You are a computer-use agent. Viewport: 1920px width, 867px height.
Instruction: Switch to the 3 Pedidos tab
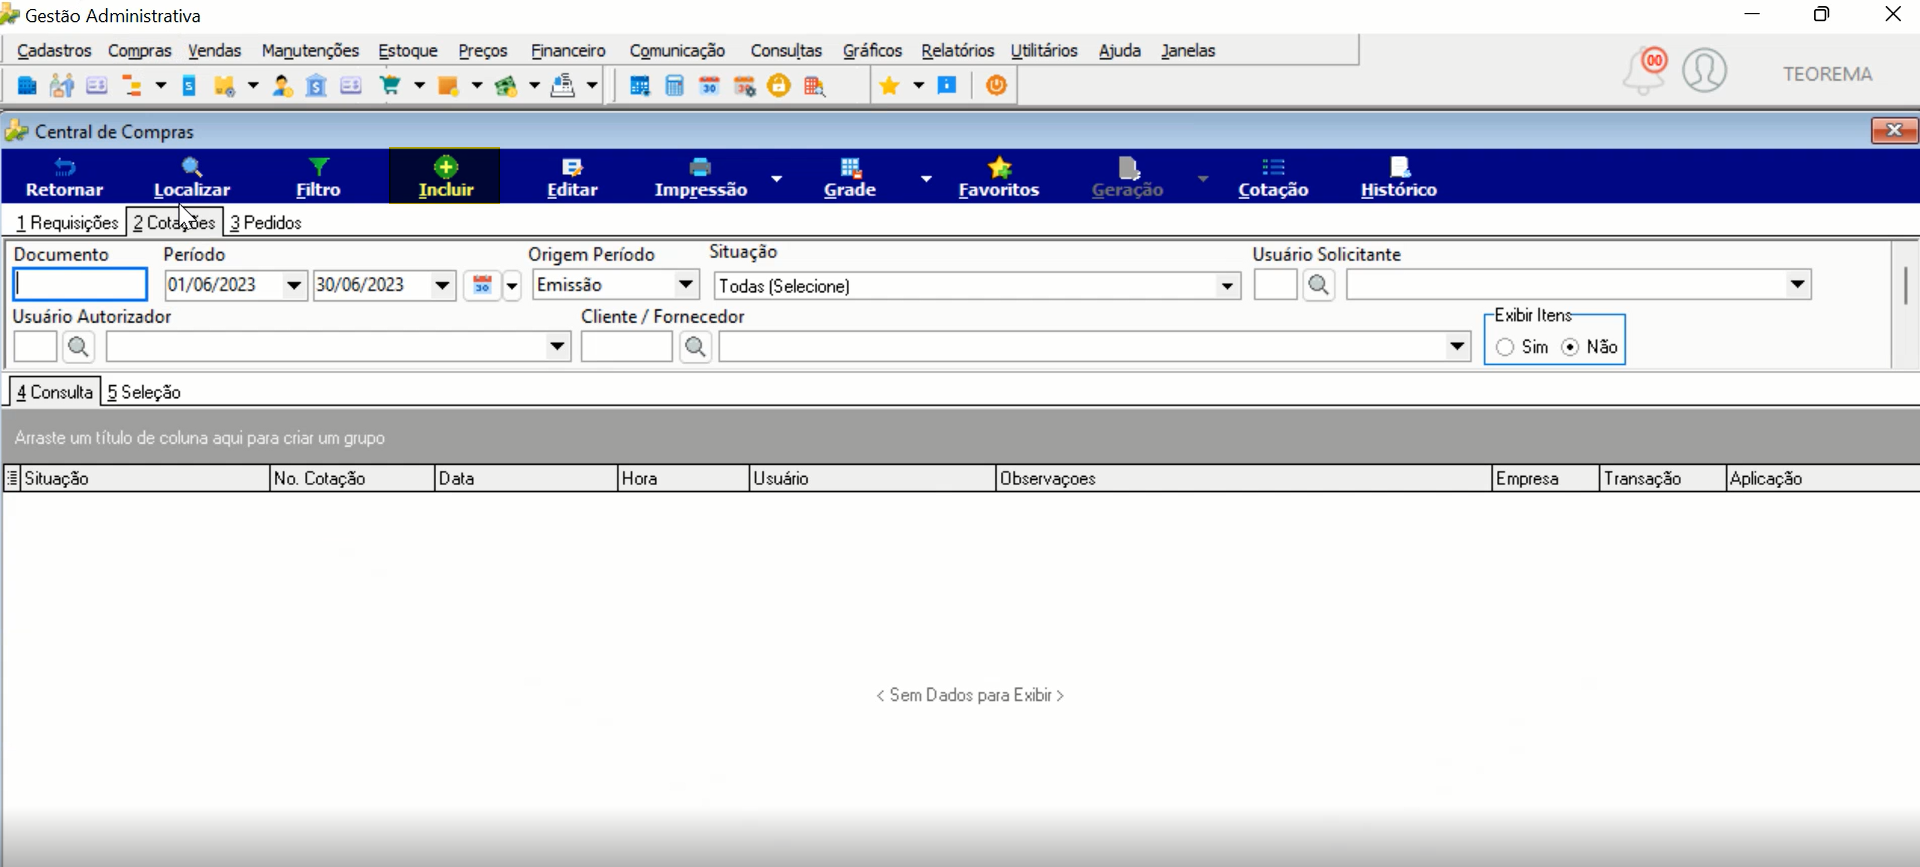coord(266,223)
